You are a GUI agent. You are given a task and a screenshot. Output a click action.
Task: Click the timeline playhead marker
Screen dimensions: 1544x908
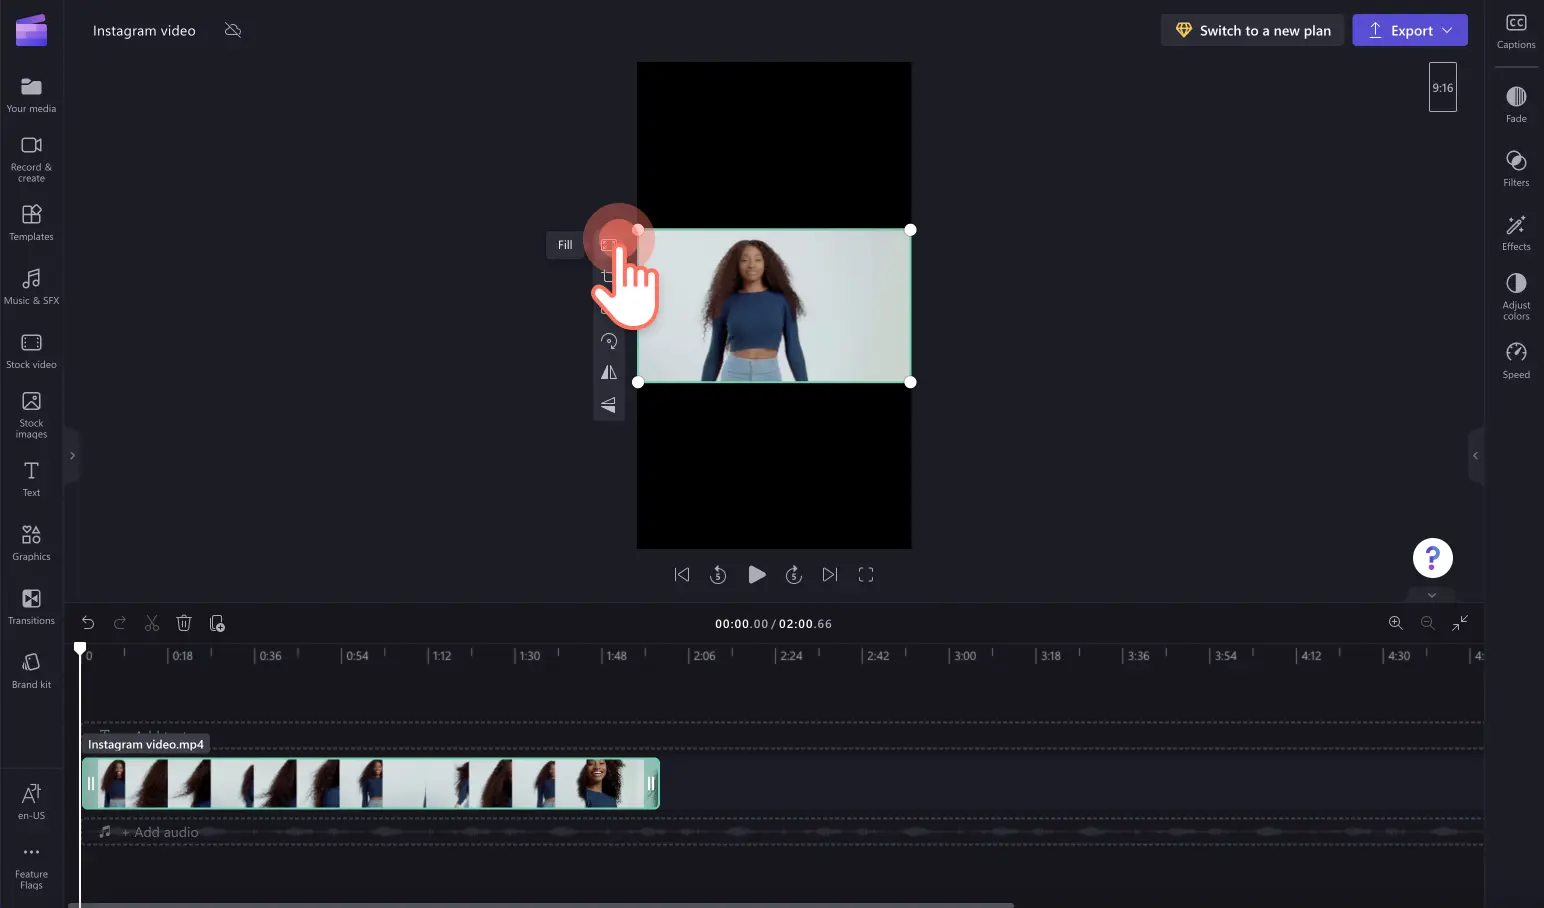click(80, 649)
